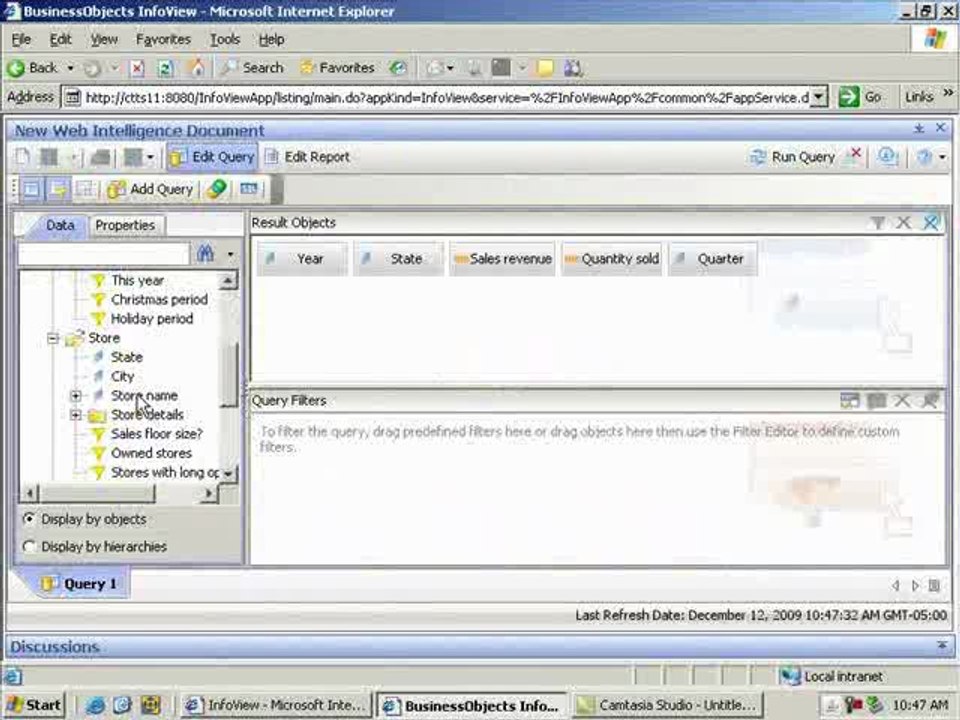Click Result Objects remove icon

(x=904, y=223)
